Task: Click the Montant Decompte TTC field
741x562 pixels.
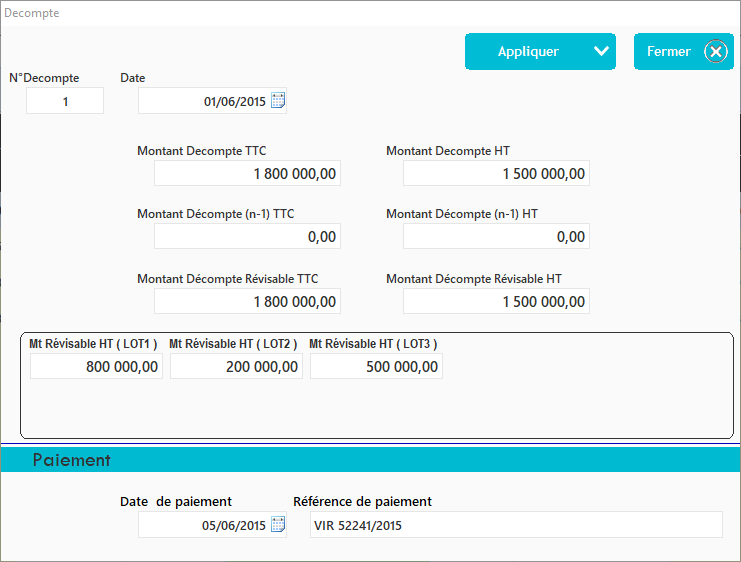Action: pos(247,174)
